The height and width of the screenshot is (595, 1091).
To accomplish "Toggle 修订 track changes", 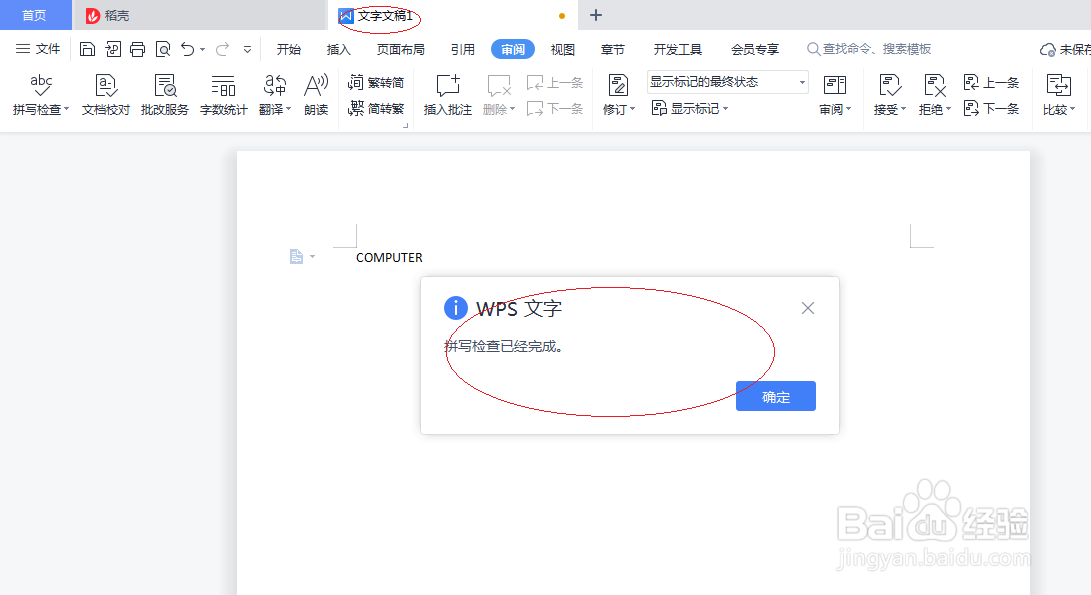I will [618, 94].
